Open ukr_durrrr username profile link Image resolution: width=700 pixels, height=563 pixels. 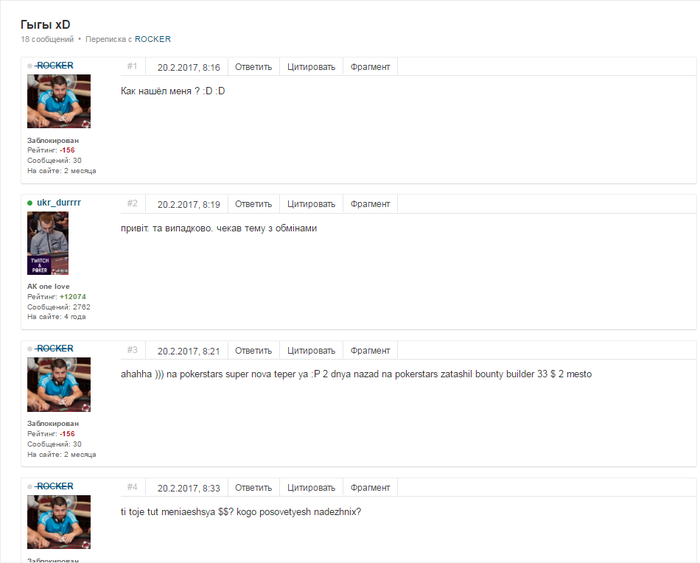pyautogui.click(x=58, y=203)
